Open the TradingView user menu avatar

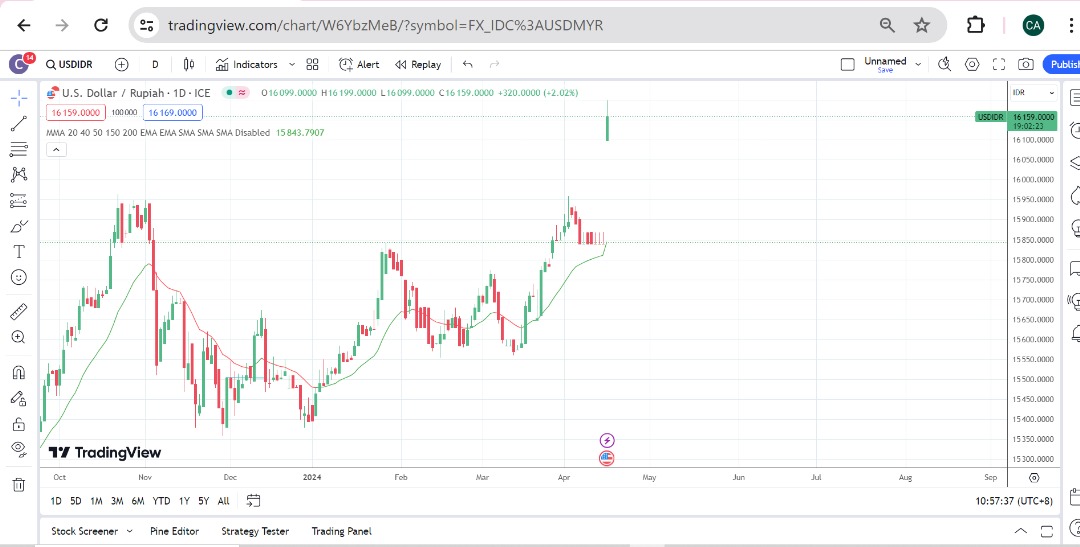(x=19, y=64)
